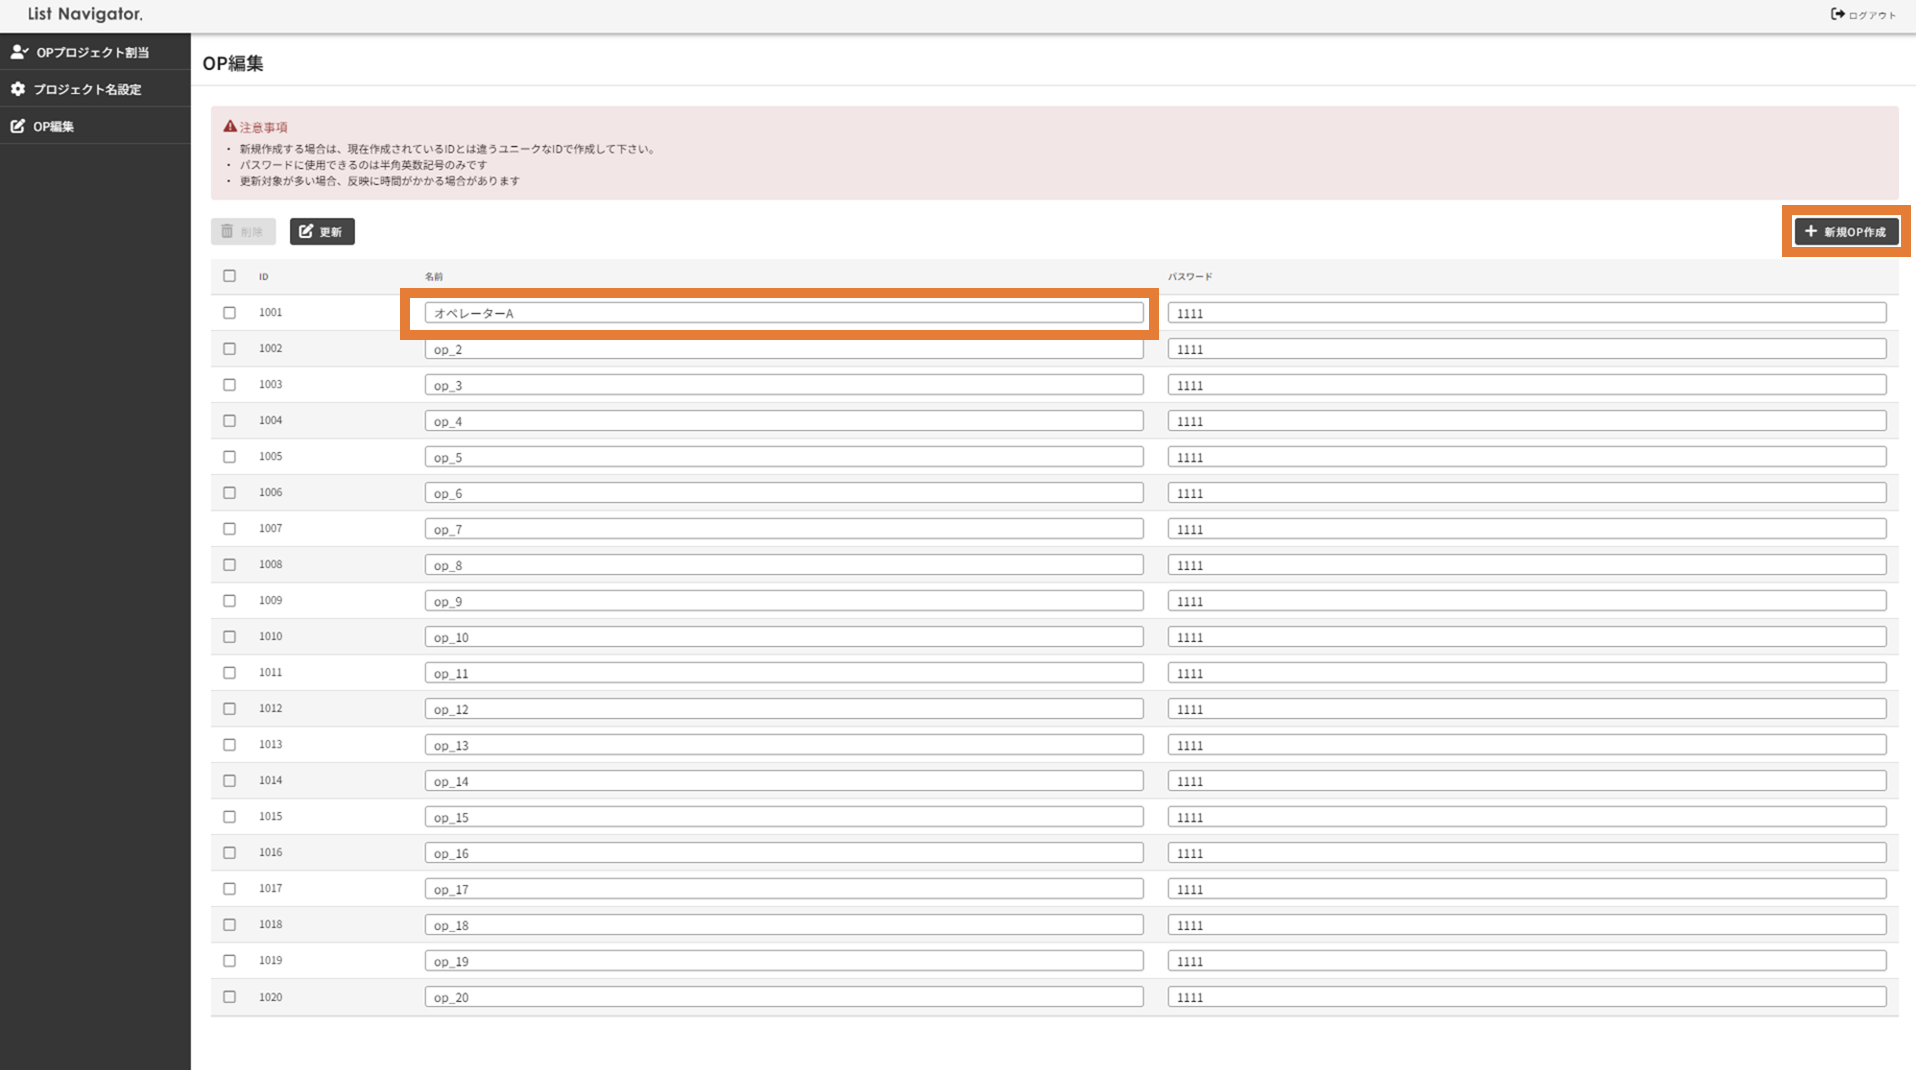Go to プロジェクト名設定 in sidebar

point(87,89)
